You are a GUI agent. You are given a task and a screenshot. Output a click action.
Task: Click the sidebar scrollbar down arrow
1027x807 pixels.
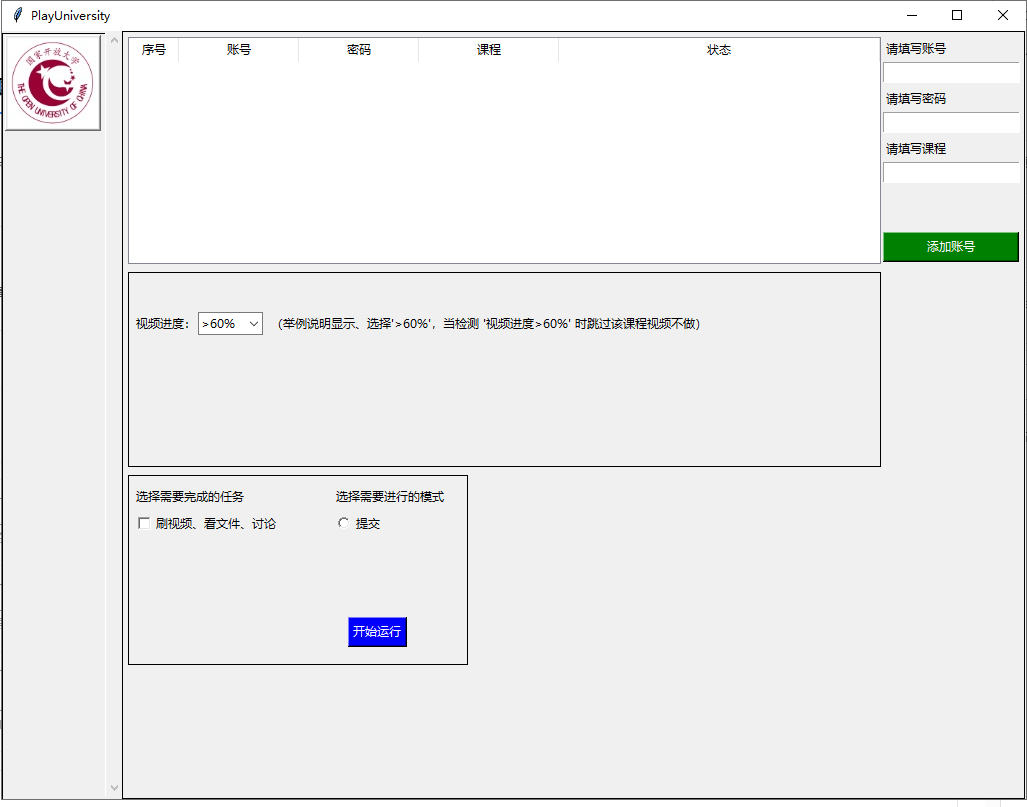click(x=114, y=787)
